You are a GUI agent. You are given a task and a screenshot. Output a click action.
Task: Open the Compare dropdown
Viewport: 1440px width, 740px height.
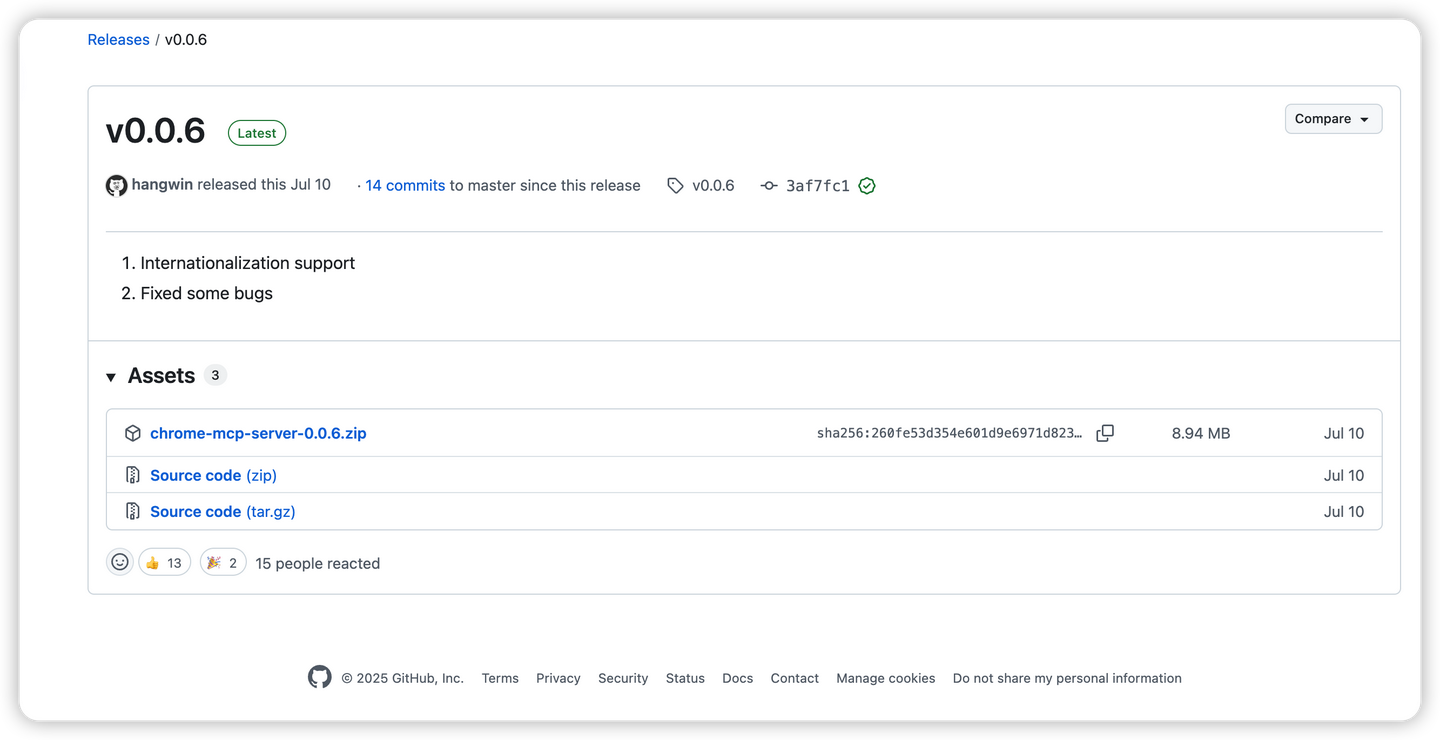point(1333,118)
